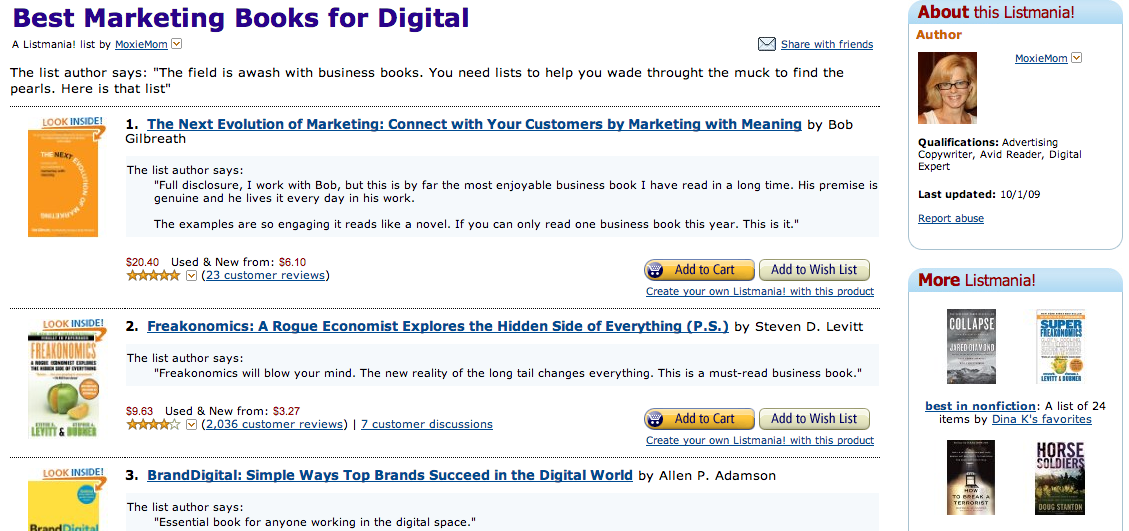Open star rating dropdown for Next Evolution of Marketing

point(191,275)
